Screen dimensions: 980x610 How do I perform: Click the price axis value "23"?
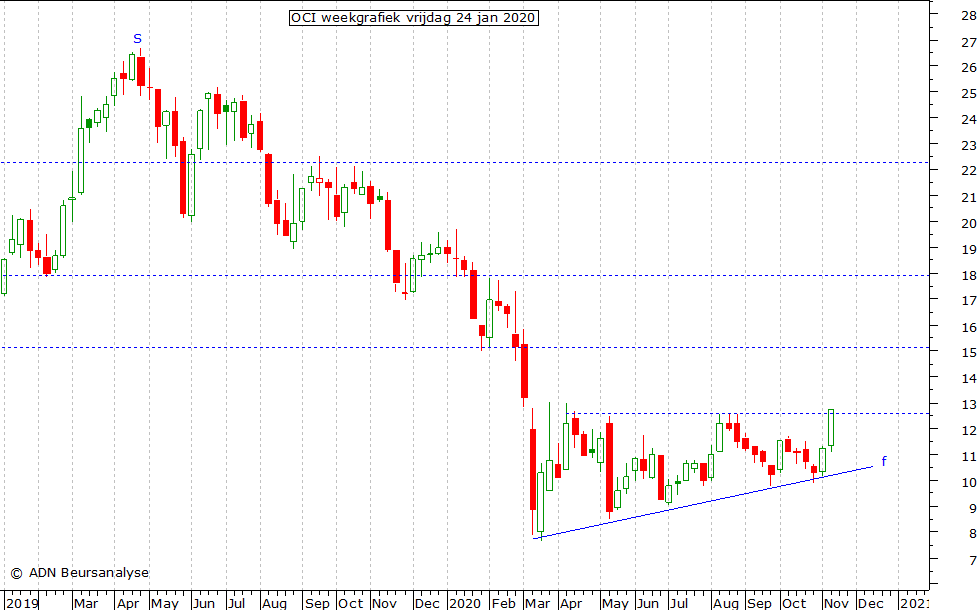969,146
